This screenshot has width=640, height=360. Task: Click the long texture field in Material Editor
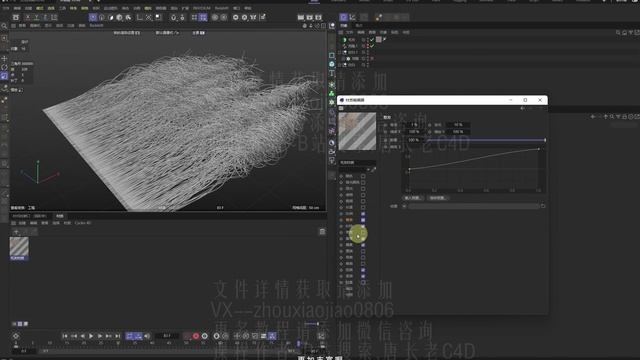pyautogui.click(x=473, y=206)
